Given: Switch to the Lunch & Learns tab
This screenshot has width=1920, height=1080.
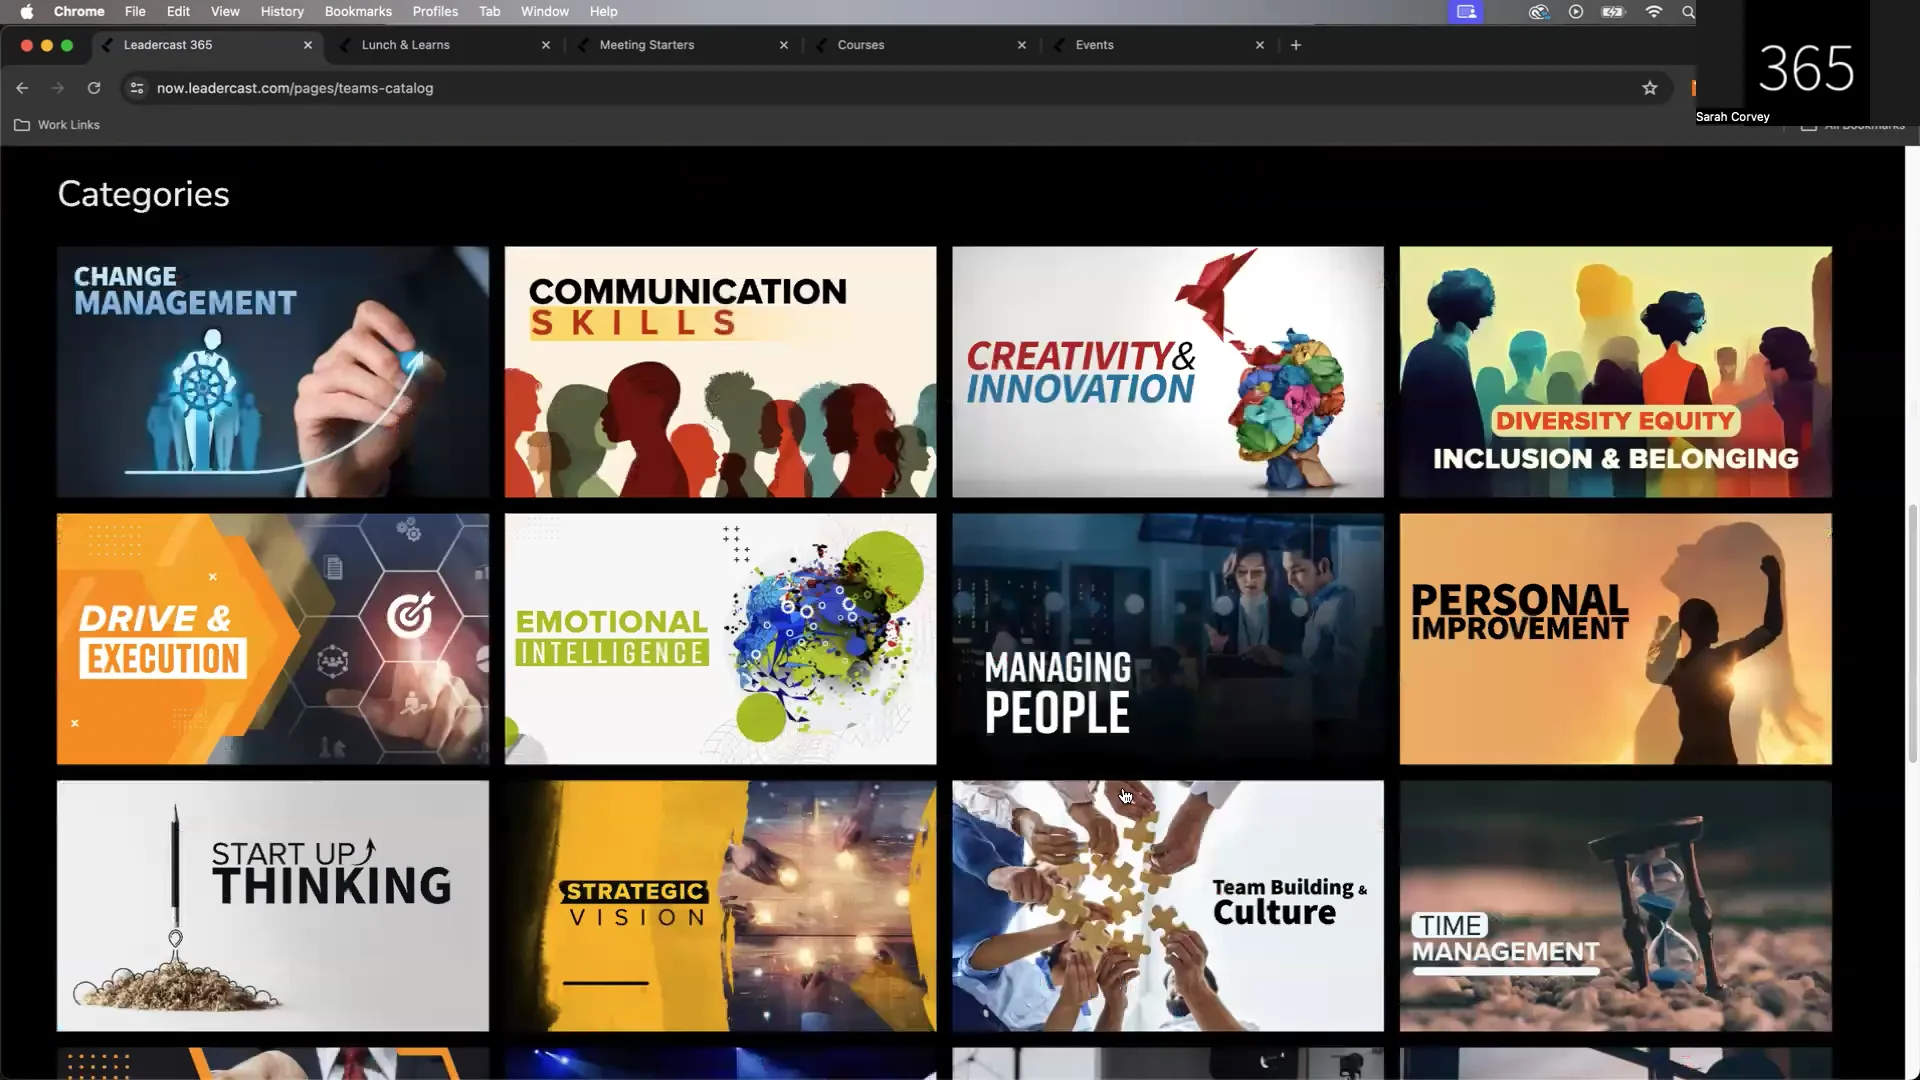Looking at the screenshot, I should (444, 45).
